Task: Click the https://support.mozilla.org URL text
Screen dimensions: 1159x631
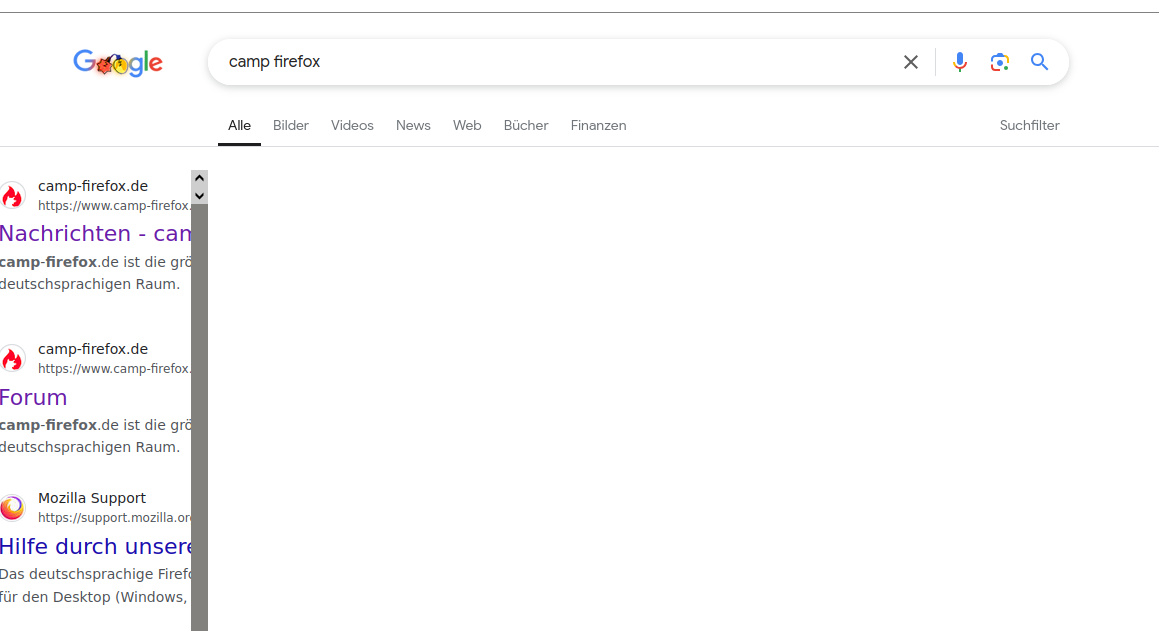Action: [115, 518]
